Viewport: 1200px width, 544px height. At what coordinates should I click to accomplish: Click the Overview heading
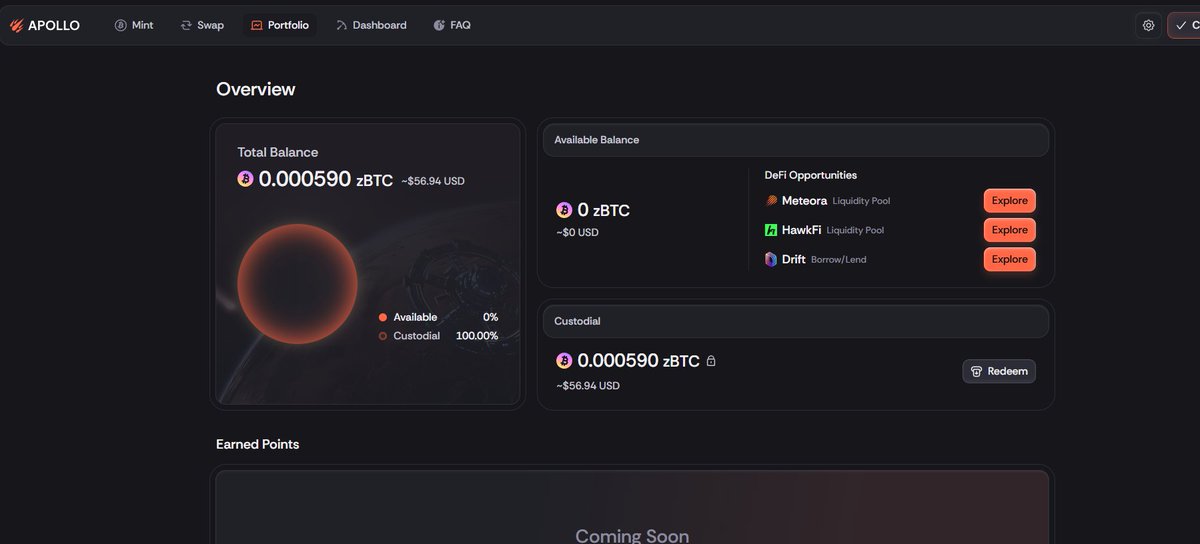pyautogui.click(x=256, y=89)
